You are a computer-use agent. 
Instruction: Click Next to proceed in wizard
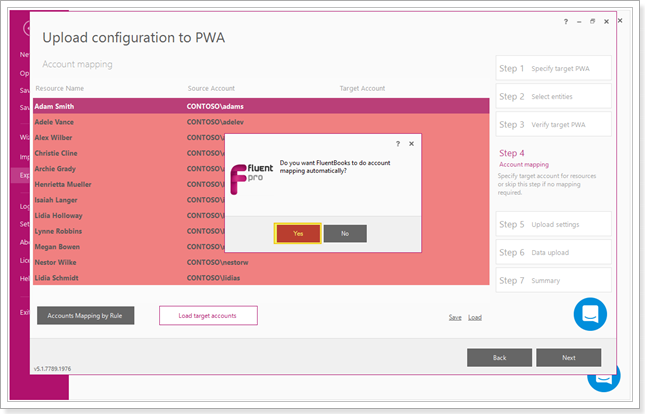568,358
